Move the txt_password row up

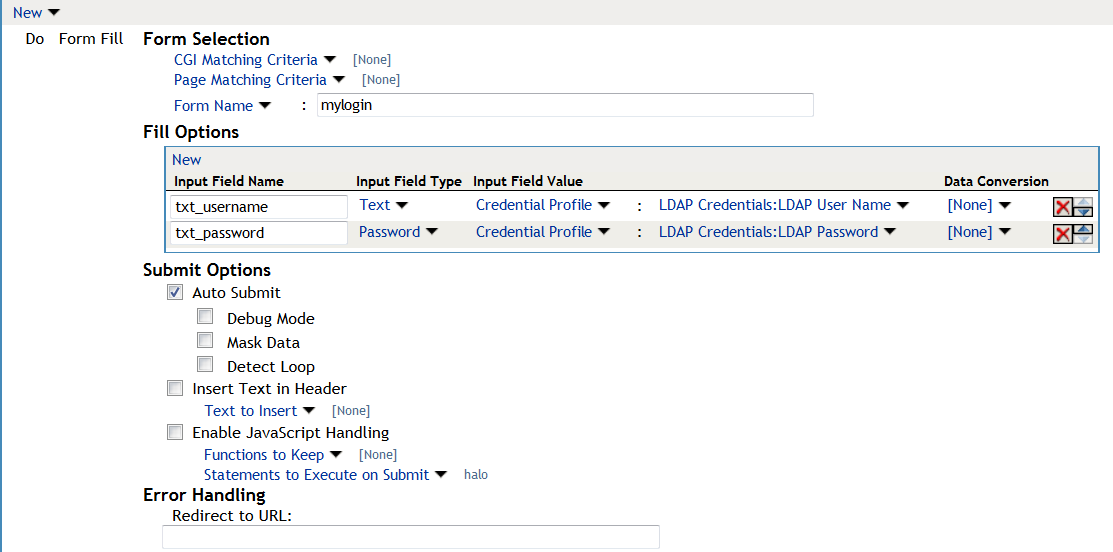click(1083, 229)
